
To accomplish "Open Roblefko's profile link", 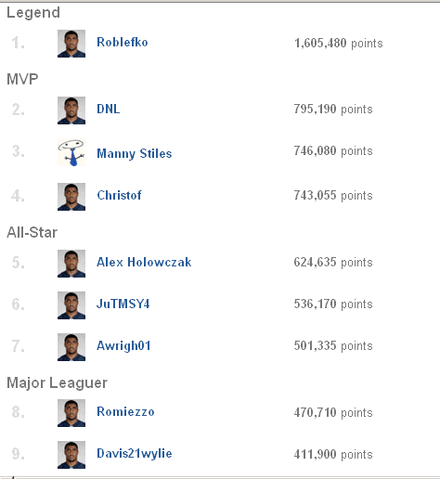I will tap(122, 42).
